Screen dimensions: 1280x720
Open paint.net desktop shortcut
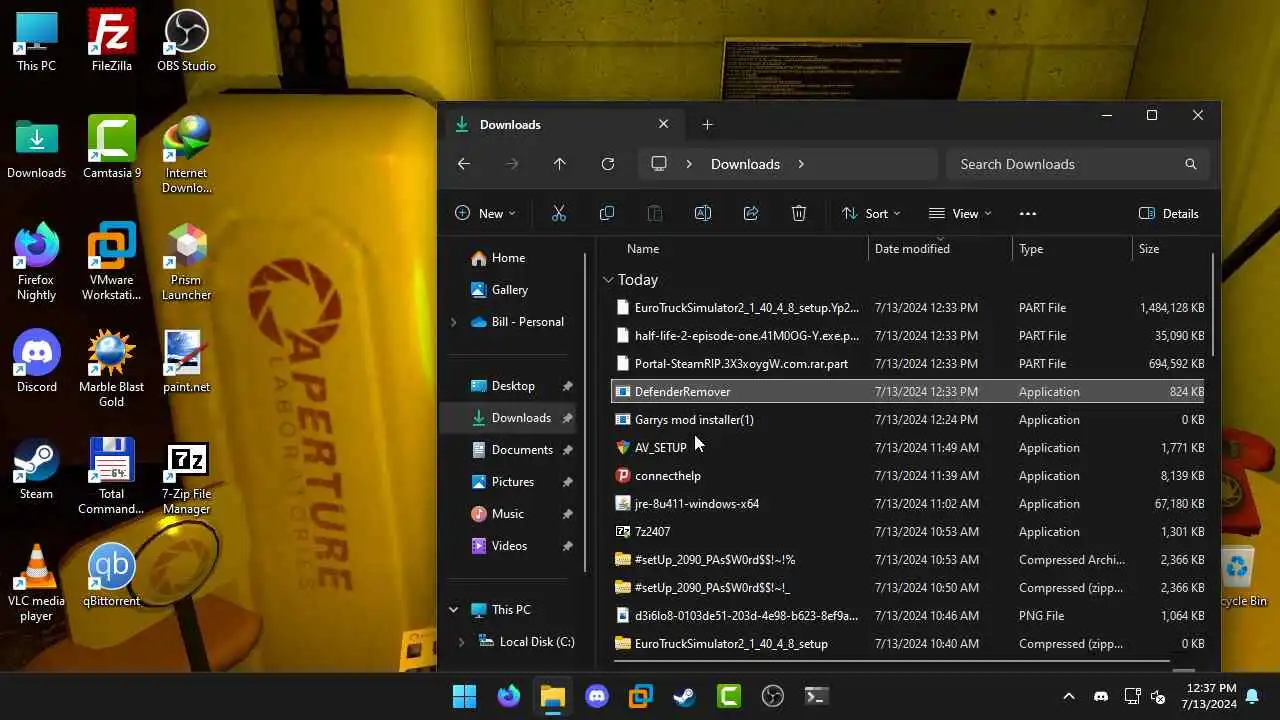coord(186,362)
